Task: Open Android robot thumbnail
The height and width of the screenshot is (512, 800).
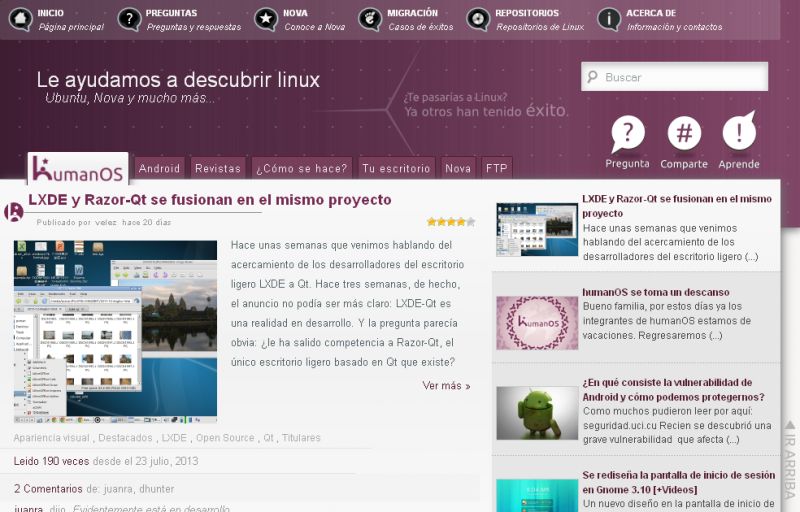Action: [x=537, y=413]
